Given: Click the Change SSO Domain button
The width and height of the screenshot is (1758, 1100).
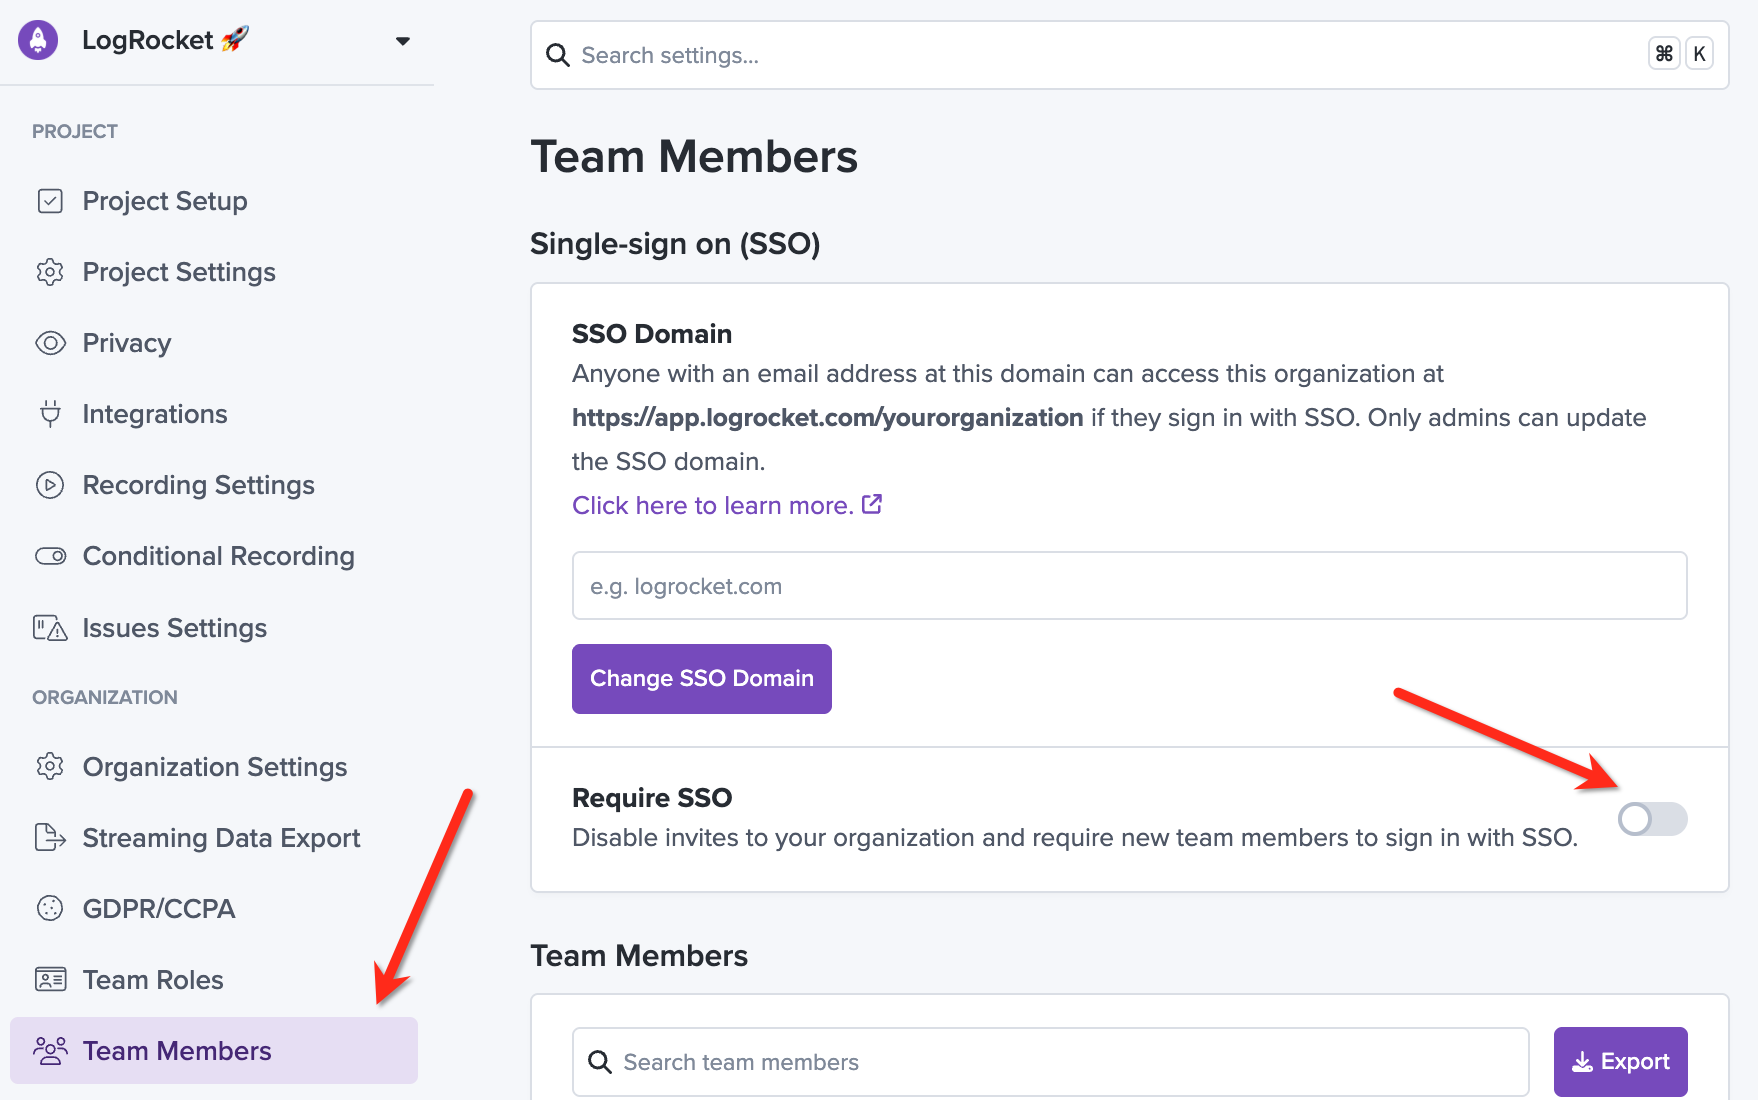Looking at the screenshot, I should [702, 679].
